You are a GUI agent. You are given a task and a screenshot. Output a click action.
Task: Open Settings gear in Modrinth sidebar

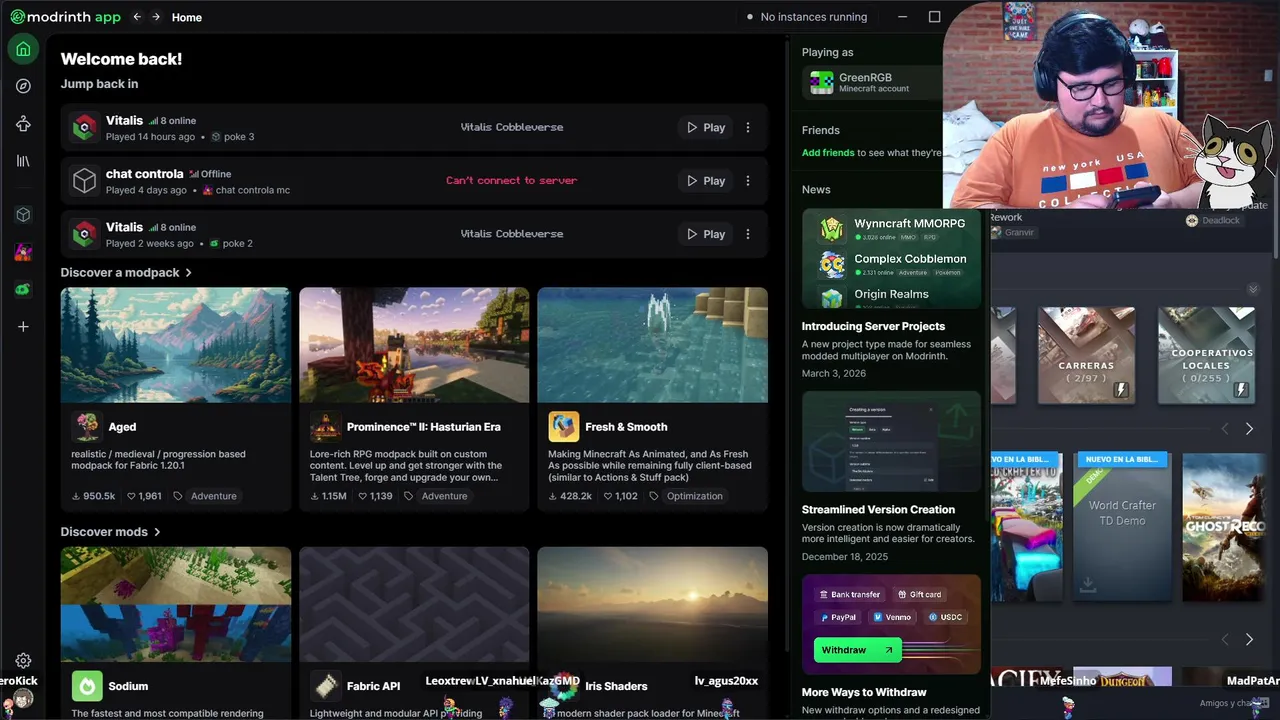click(23, 660)
